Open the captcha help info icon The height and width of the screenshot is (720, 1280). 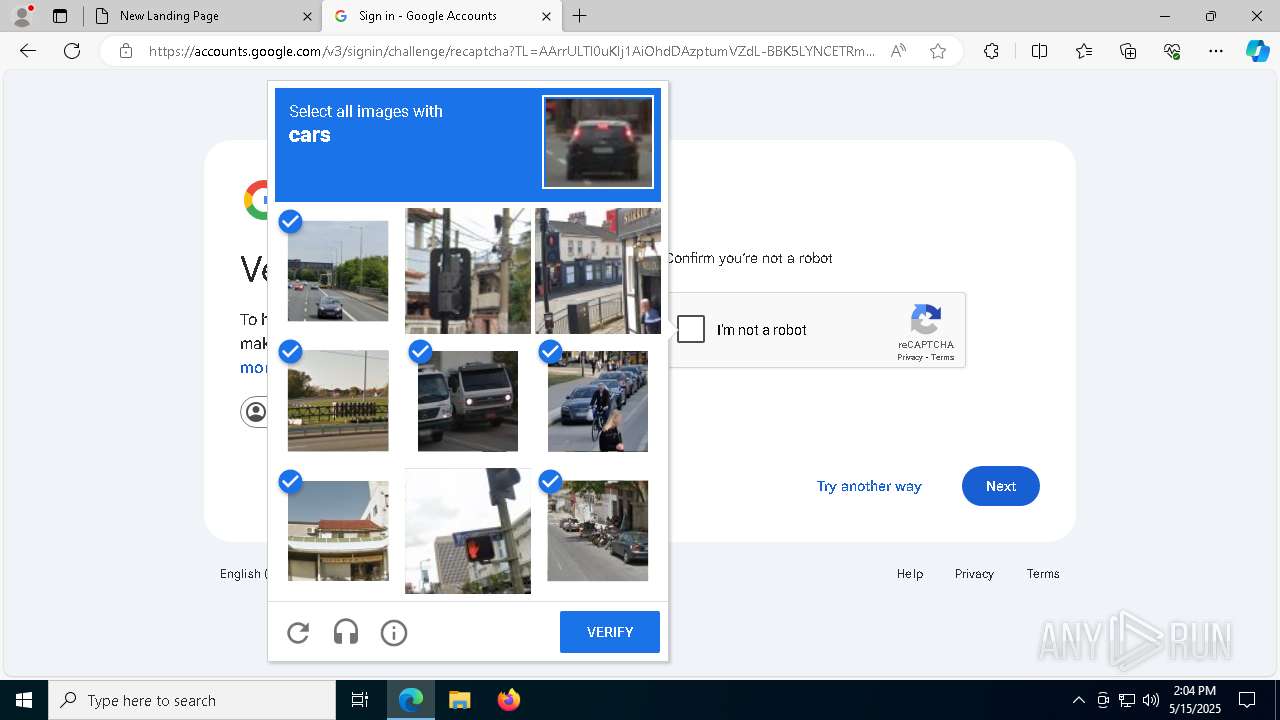[394, 633]
